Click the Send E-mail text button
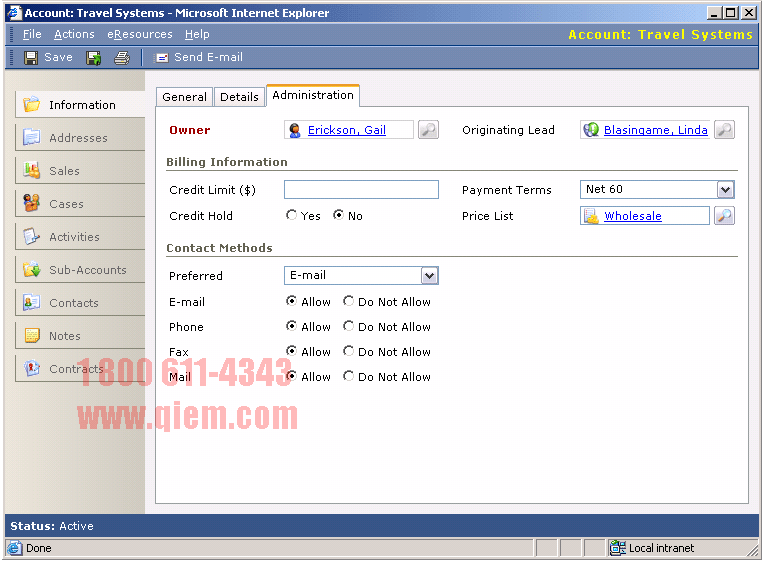The height and width of the screenshot is (561, 763). (208, 57)
